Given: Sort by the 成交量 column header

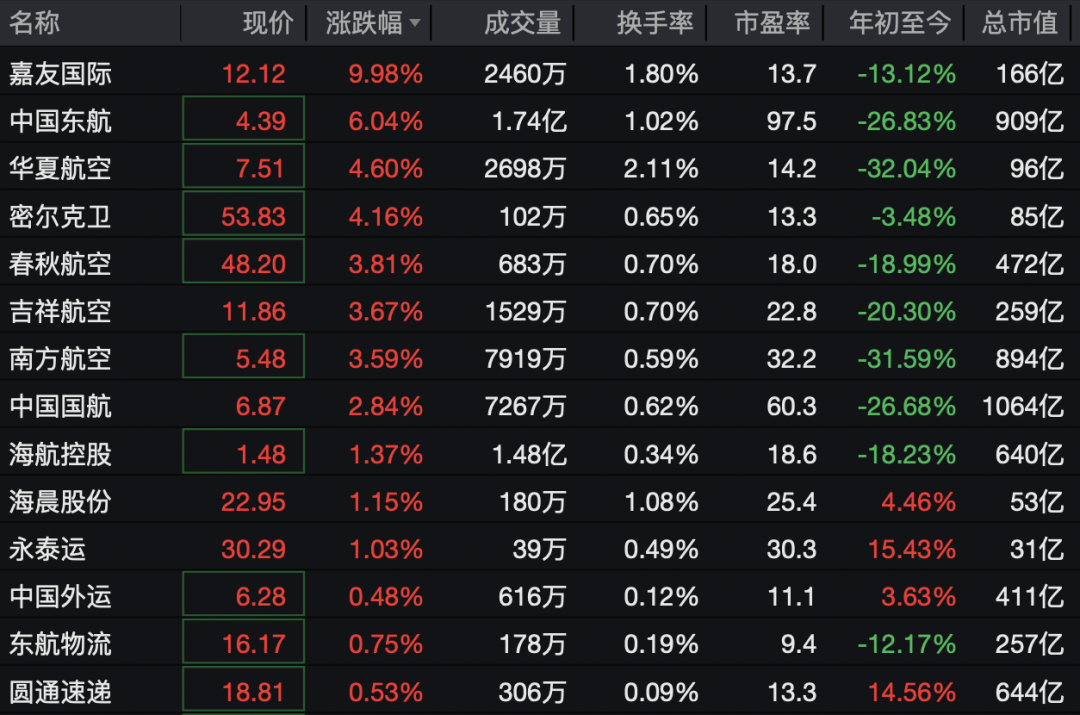Looking at the screenshot, I should coord(522,23).
